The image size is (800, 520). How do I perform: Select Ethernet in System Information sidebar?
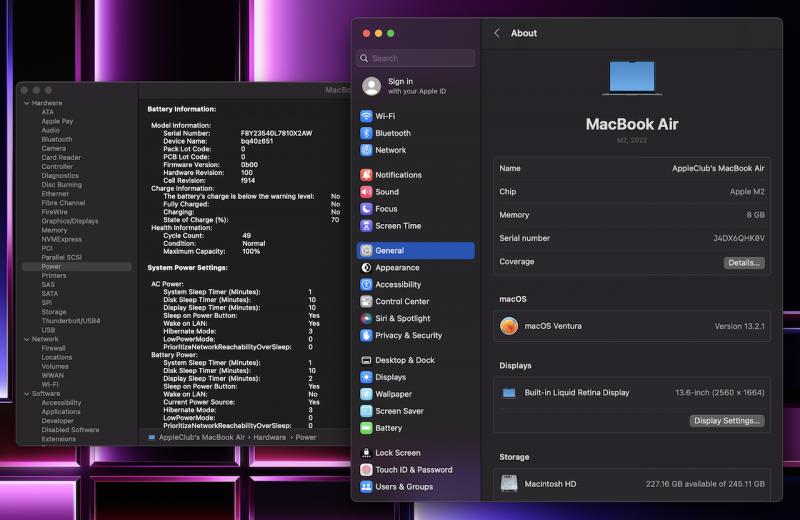pos(55,194)
